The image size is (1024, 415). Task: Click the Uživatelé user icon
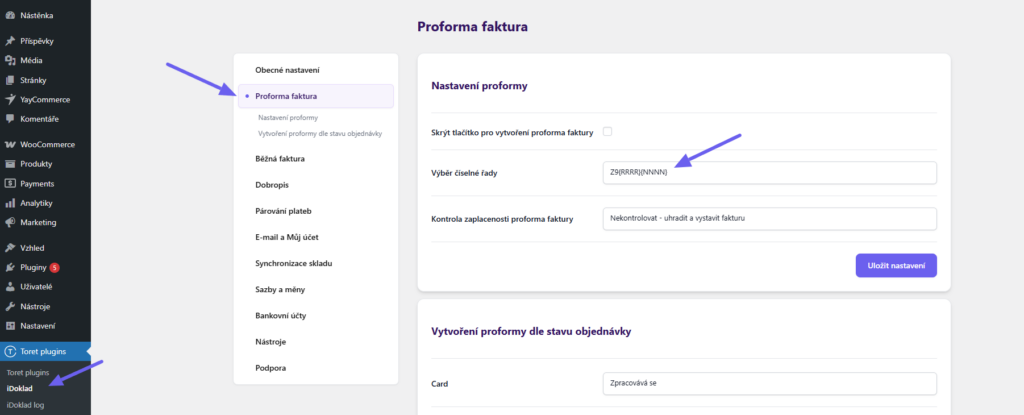[10, 287]
